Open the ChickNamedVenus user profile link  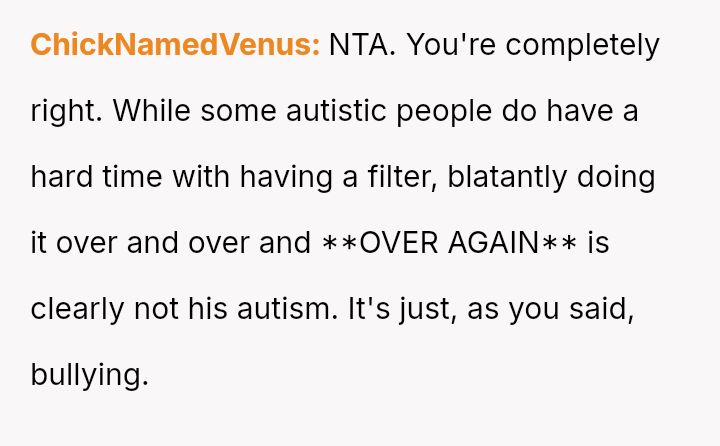click(175, 46)
